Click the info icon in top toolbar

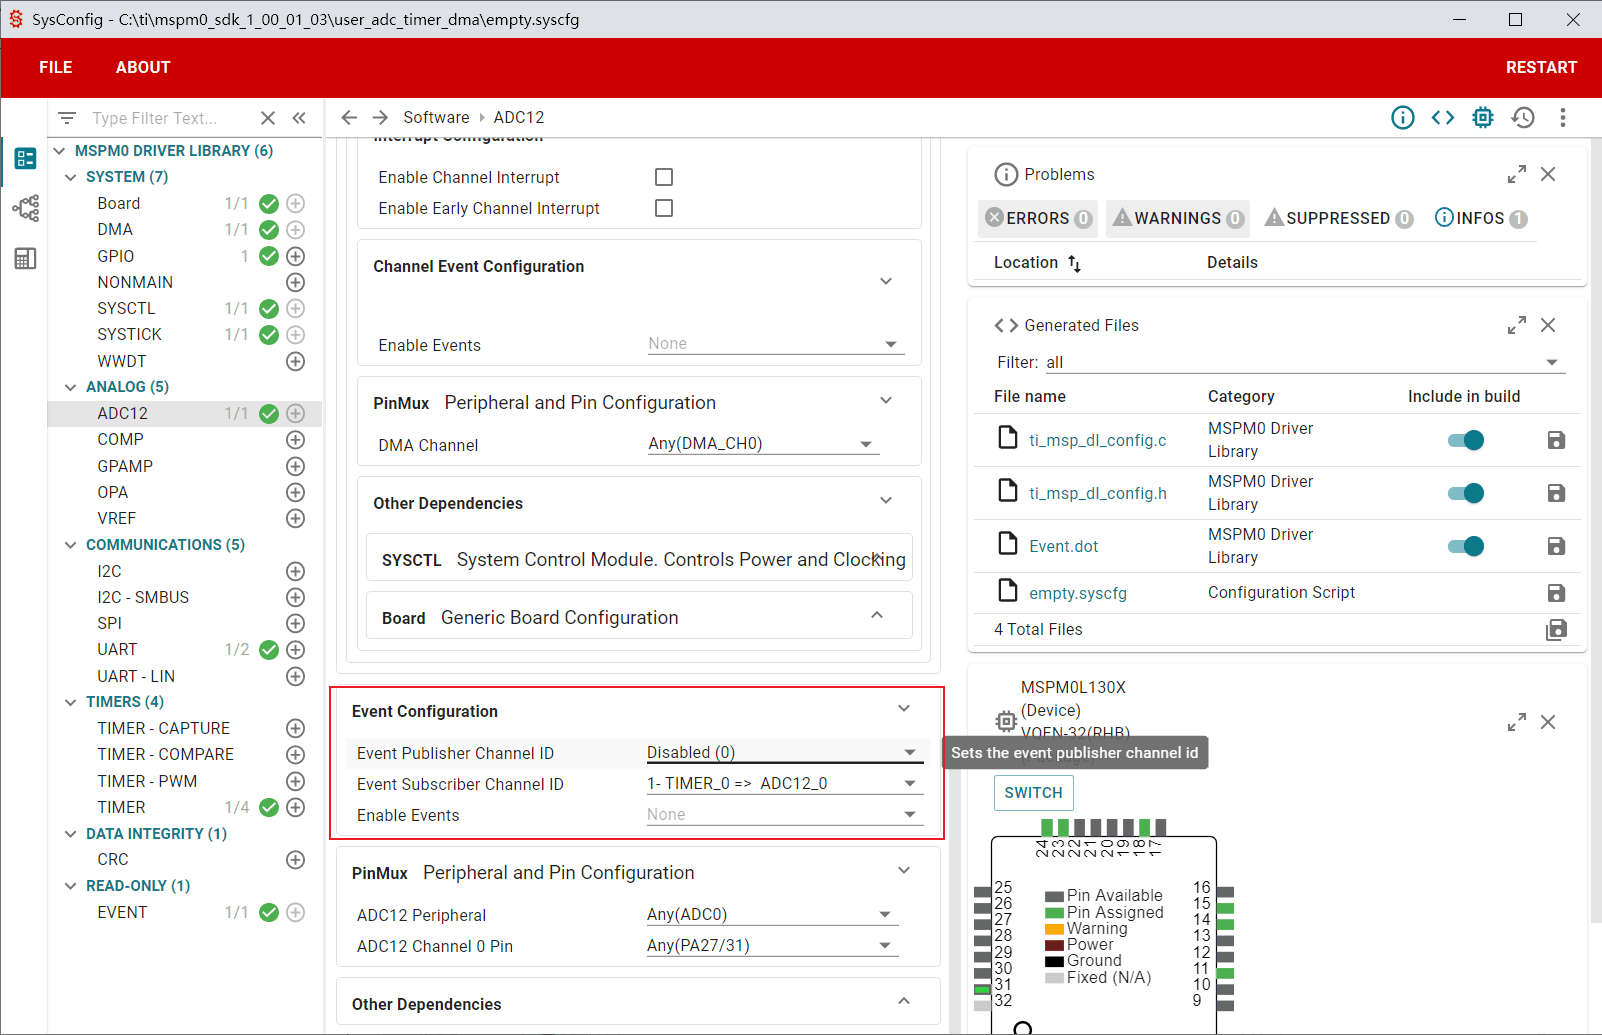pyautogui.click(x=1403, y=118)
